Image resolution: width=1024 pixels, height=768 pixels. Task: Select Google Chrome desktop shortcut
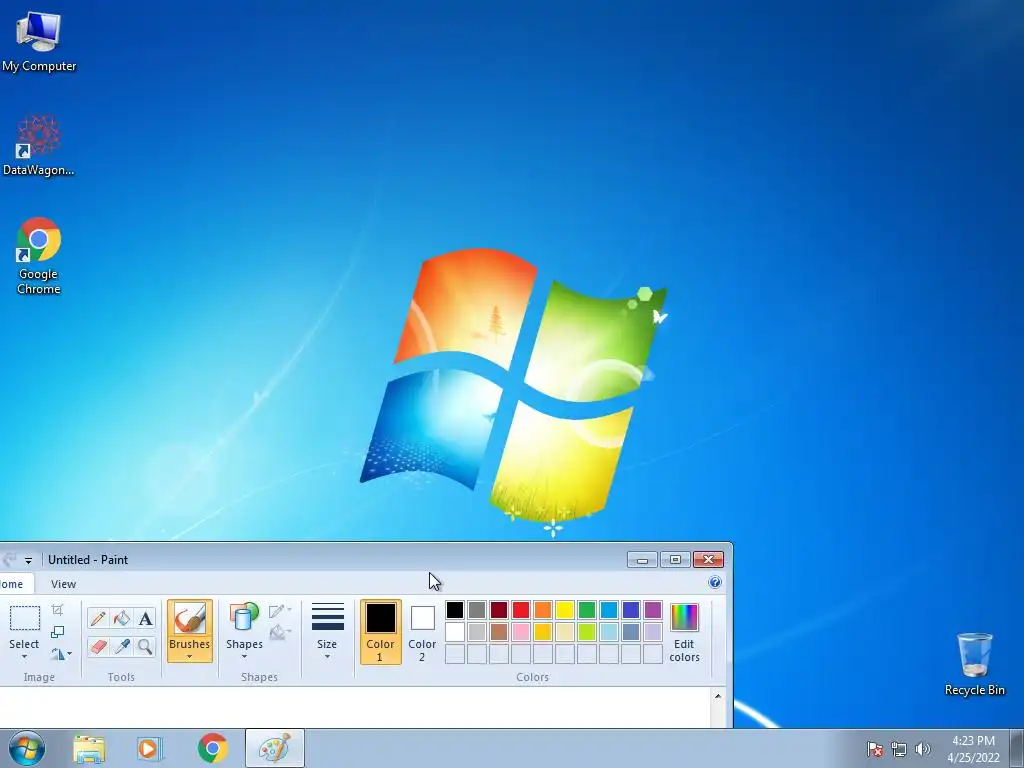tap(39, 256)
